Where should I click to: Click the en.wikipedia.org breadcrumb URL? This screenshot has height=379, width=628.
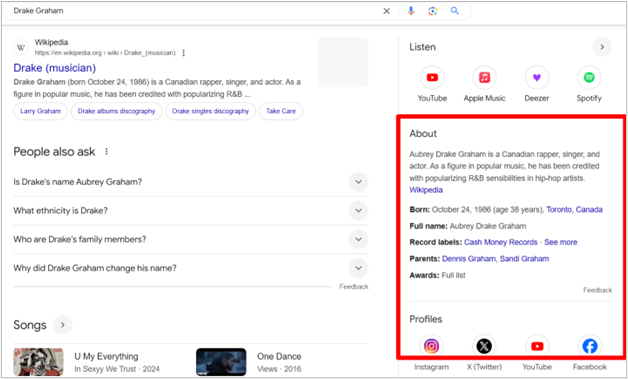tap(105, 53)
